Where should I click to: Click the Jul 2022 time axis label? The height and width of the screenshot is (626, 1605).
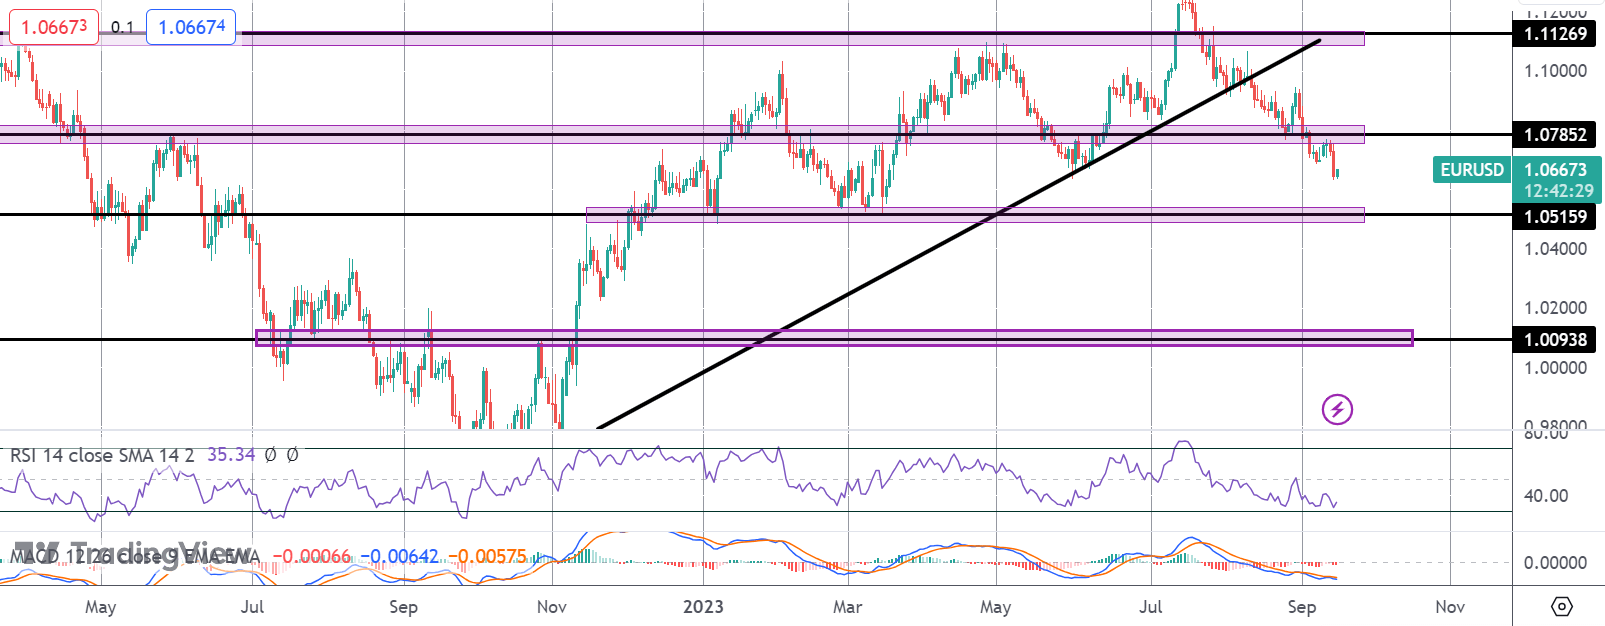[x=252, y=607]
